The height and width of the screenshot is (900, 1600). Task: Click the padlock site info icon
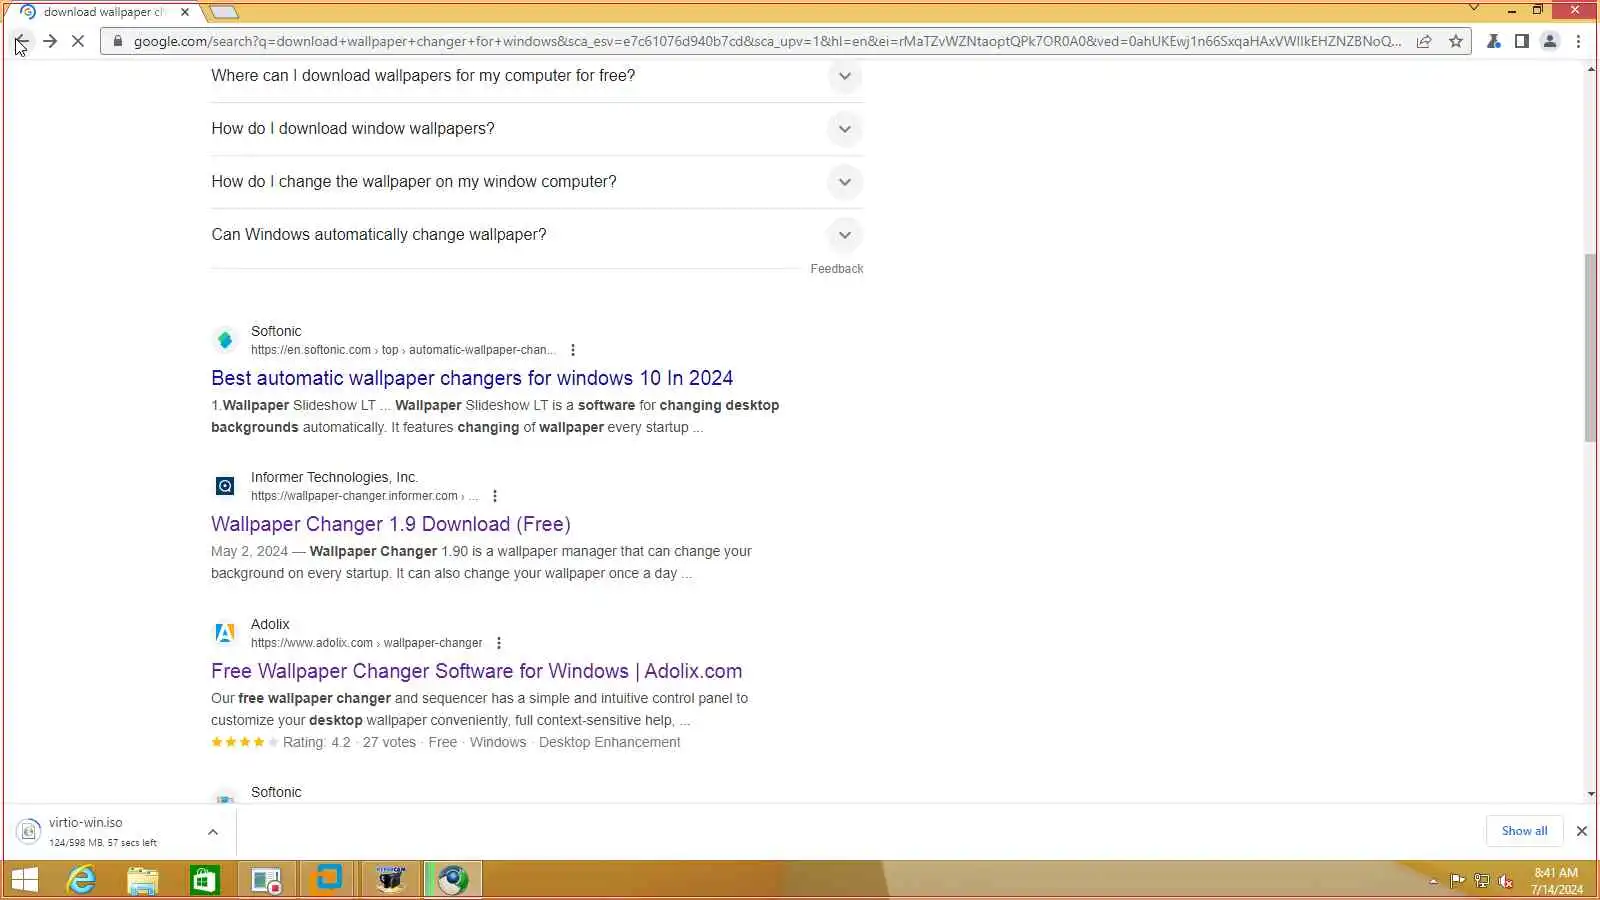(118, 41)
